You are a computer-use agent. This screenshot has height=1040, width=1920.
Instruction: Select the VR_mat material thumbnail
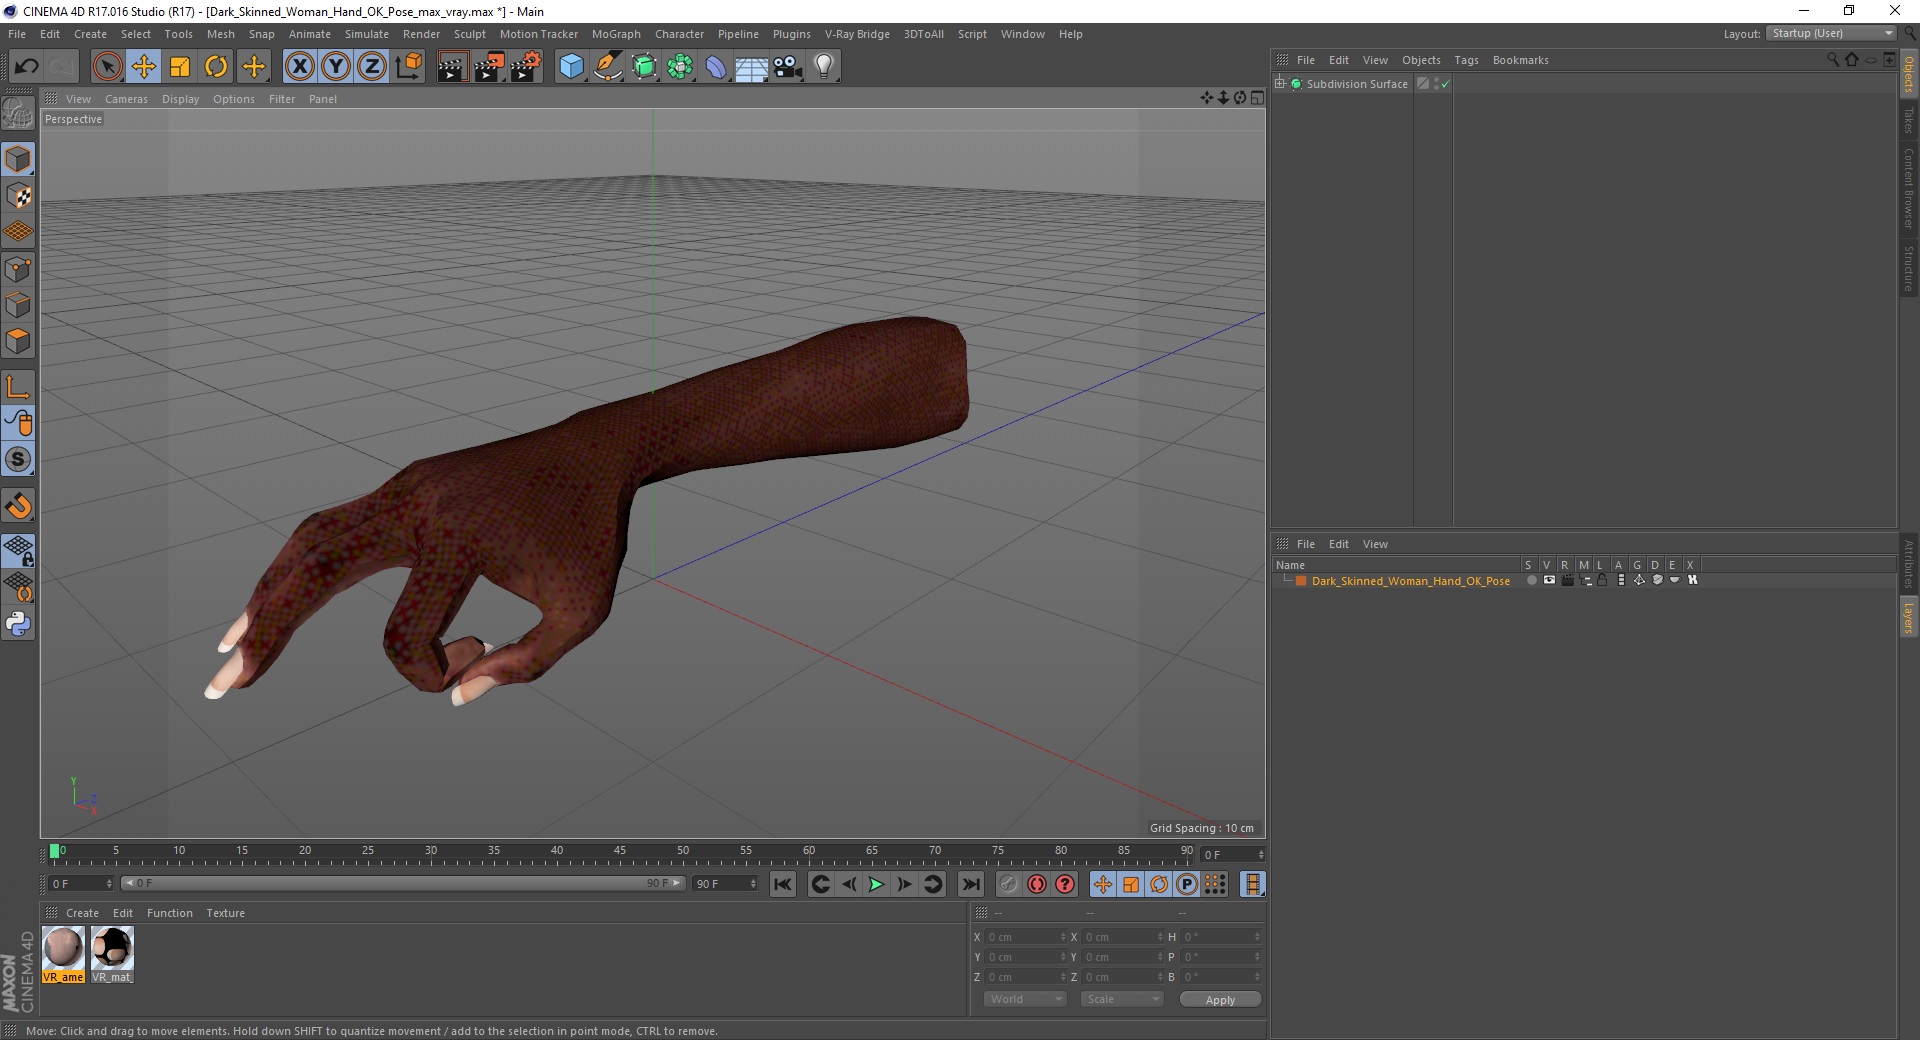click(x=112, y=955)
